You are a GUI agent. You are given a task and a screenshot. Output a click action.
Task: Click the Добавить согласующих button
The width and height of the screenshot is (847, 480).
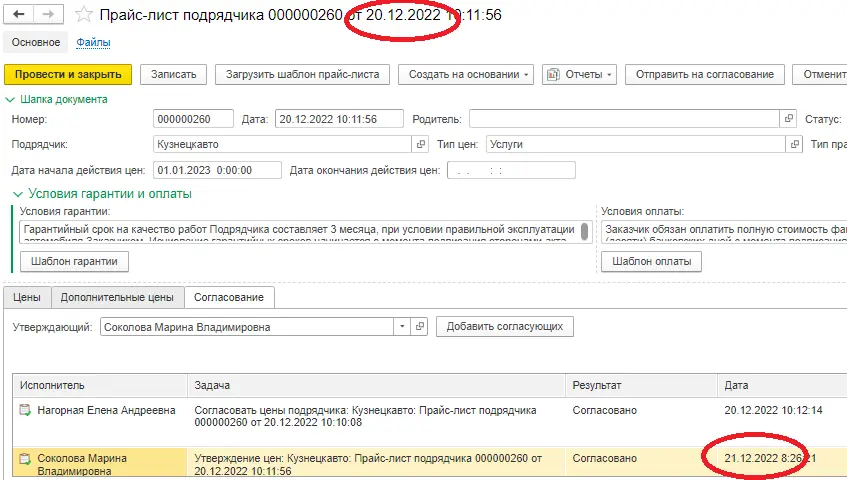(x=505, y=327)
